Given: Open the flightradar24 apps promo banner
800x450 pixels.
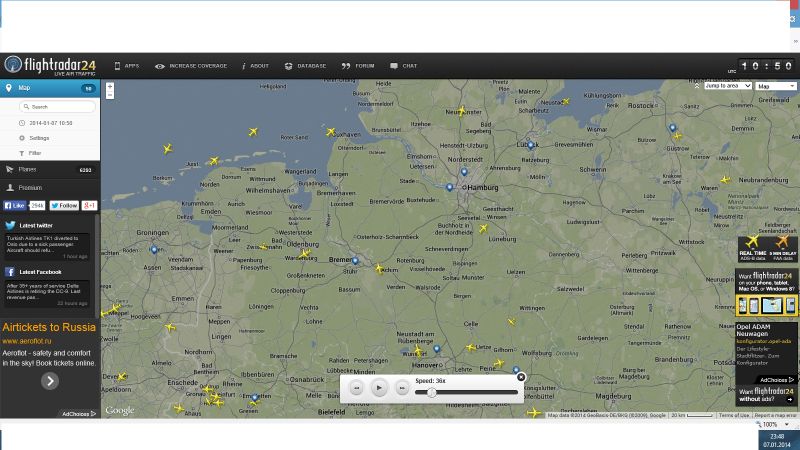Looking at the screenshot, I should pyautogui.click(x=766, y=293).
